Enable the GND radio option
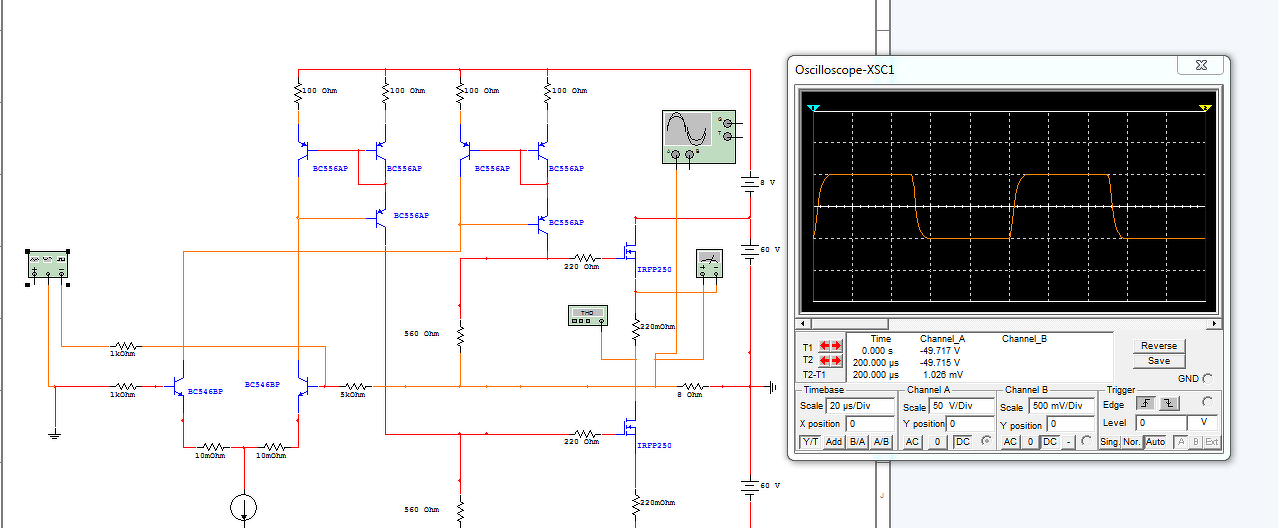 (1208, 379)
